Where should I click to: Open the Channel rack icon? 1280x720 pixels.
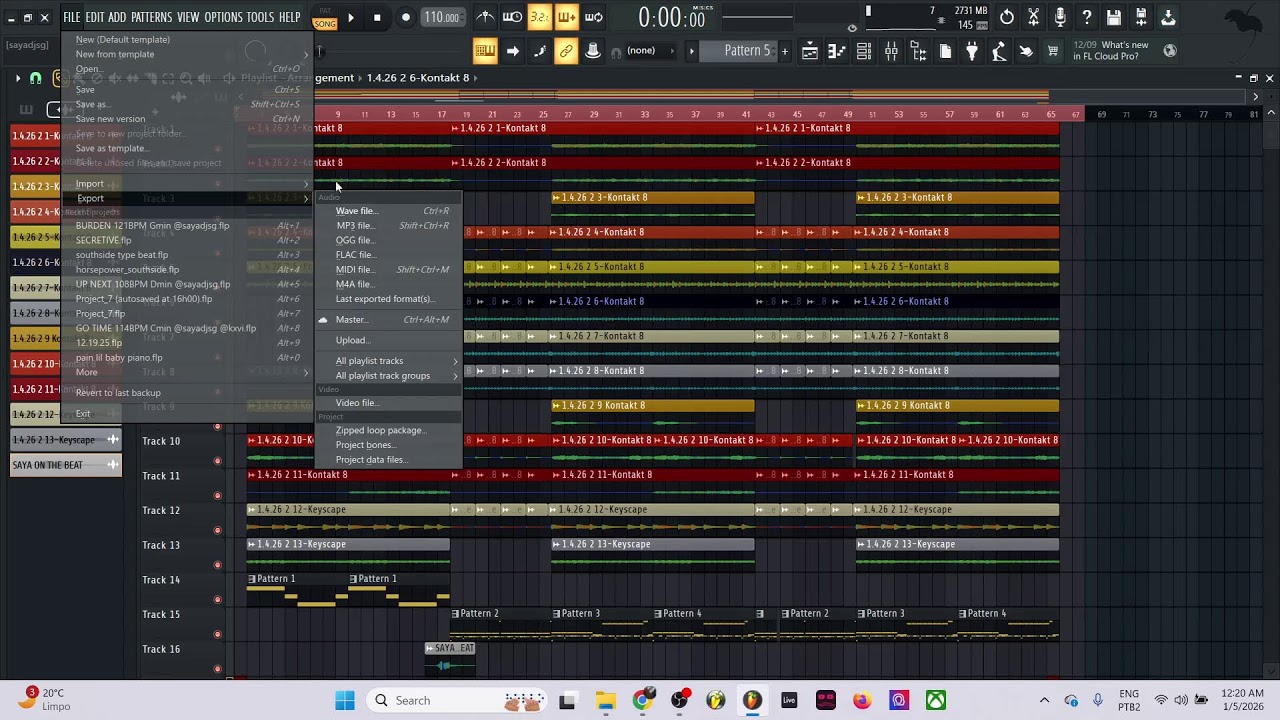click(x=864, y=51)
